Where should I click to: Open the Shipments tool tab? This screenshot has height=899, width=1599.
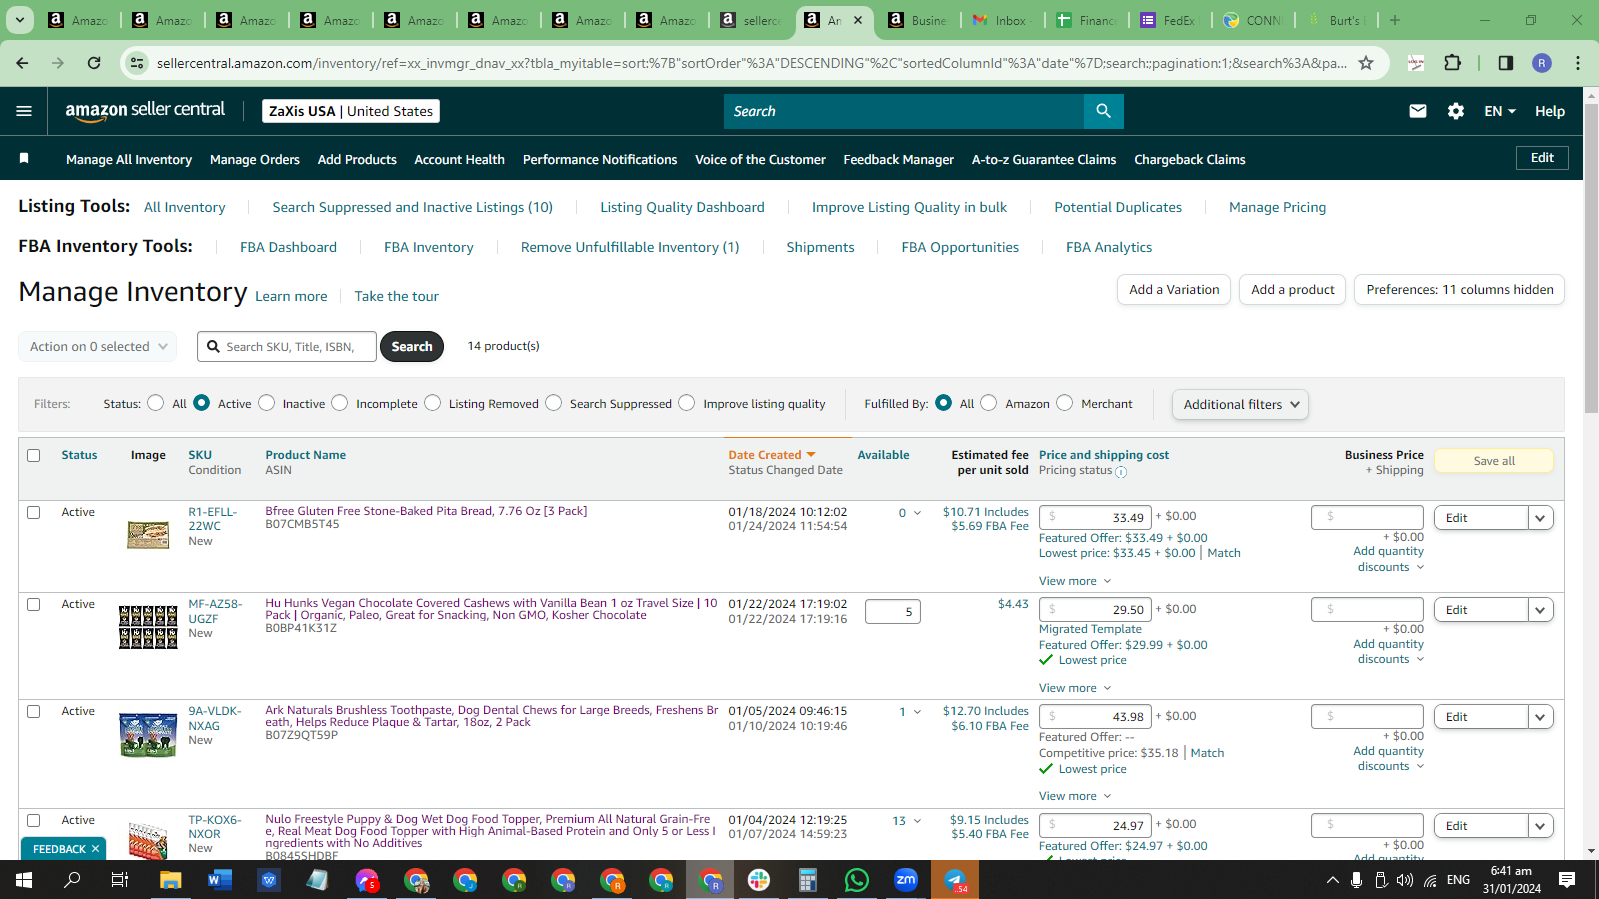(x=820, y=247)
